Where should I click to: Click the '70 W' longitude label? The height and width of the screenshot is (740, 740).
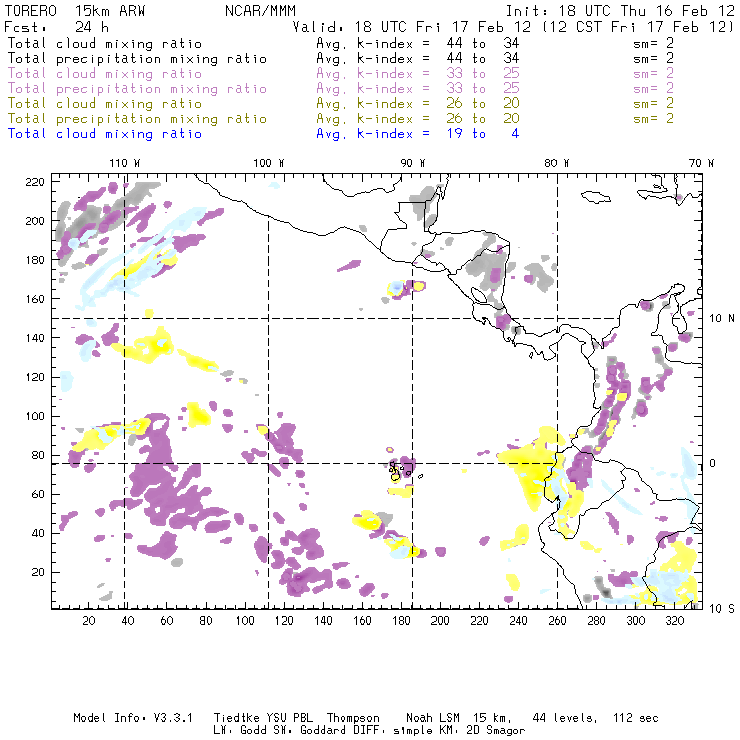coord(701,163)
